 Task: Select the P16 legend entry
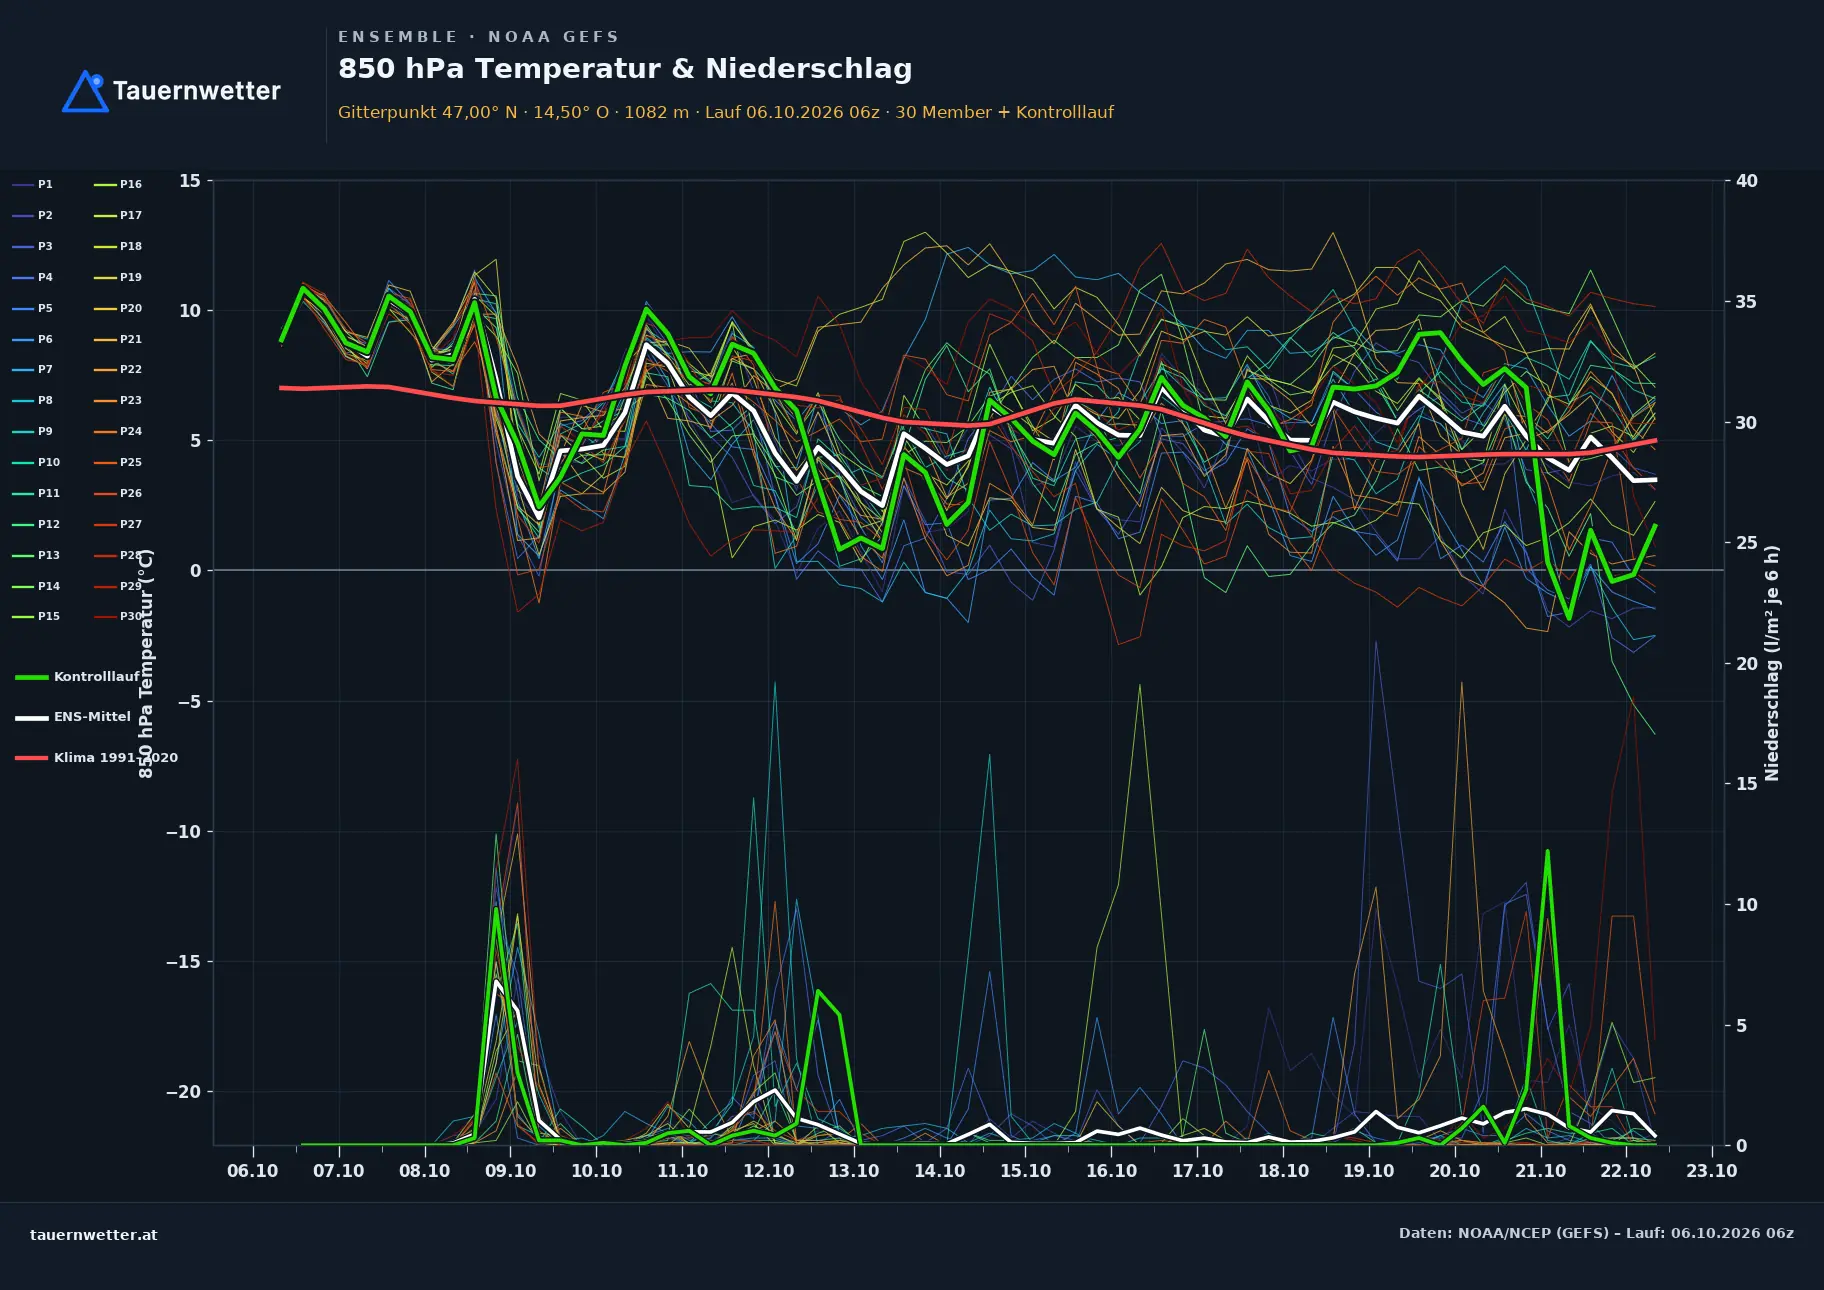(x=118, y=184)
